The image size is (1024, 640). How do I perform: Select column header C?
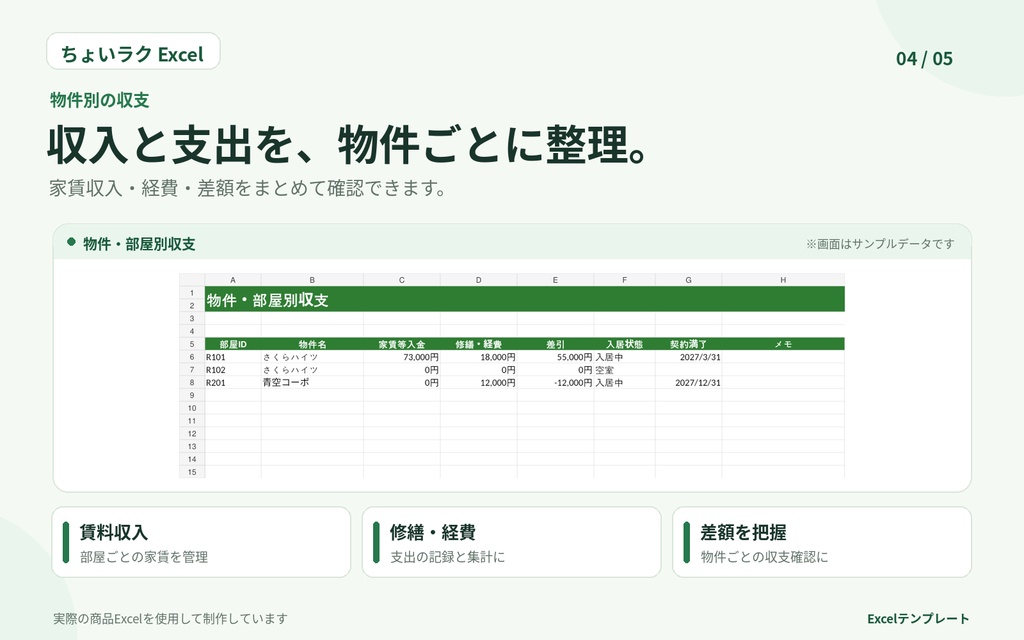coord(402,280)
